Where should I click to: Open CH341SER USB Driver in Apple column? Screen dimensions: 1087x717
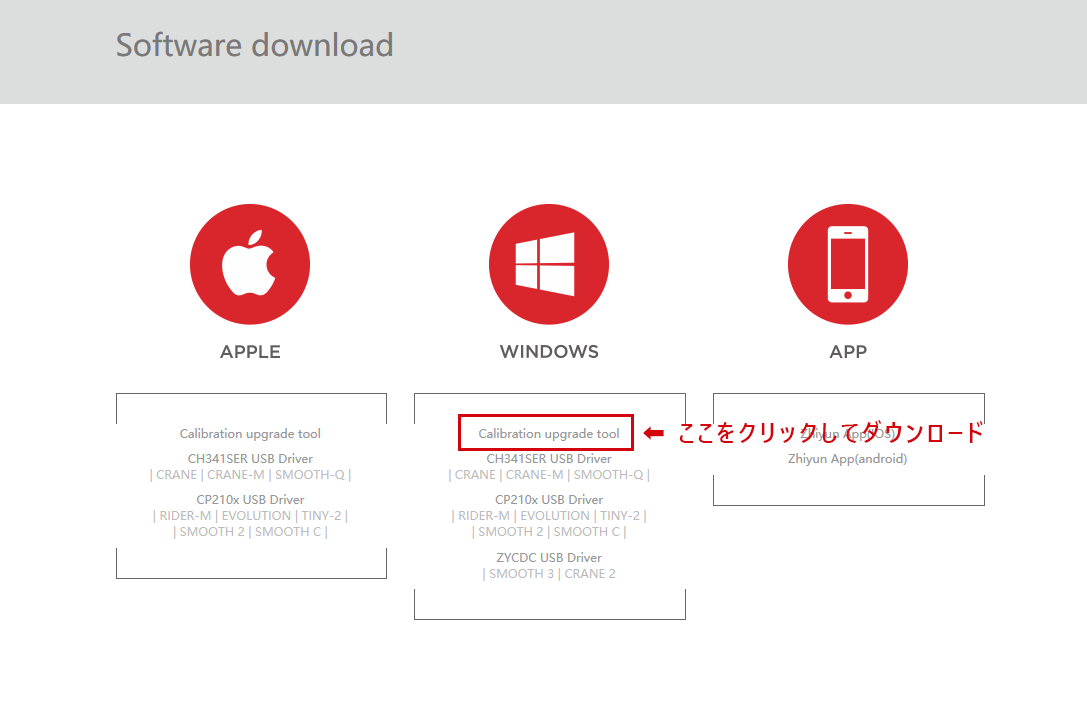click(250, 459)
